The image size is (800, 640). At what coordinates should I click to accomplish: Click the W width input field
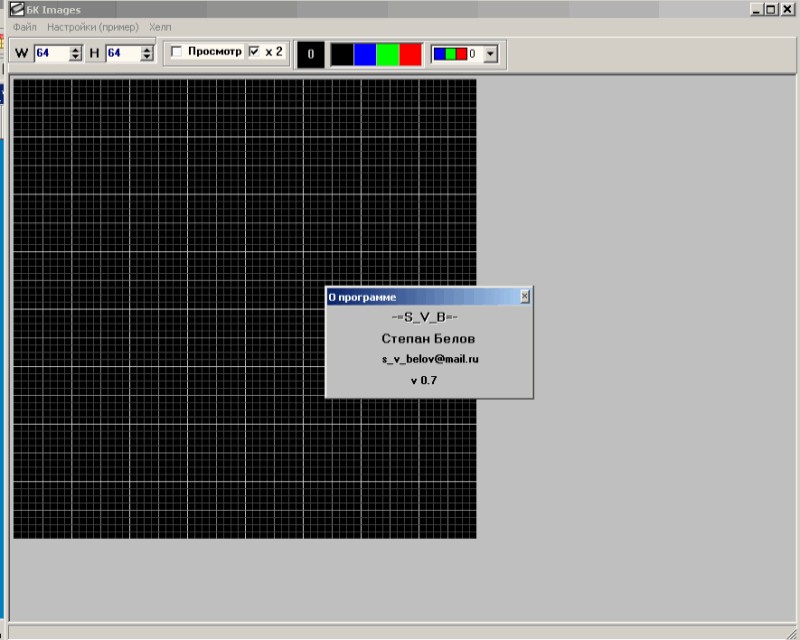click(x=51, y=53)
